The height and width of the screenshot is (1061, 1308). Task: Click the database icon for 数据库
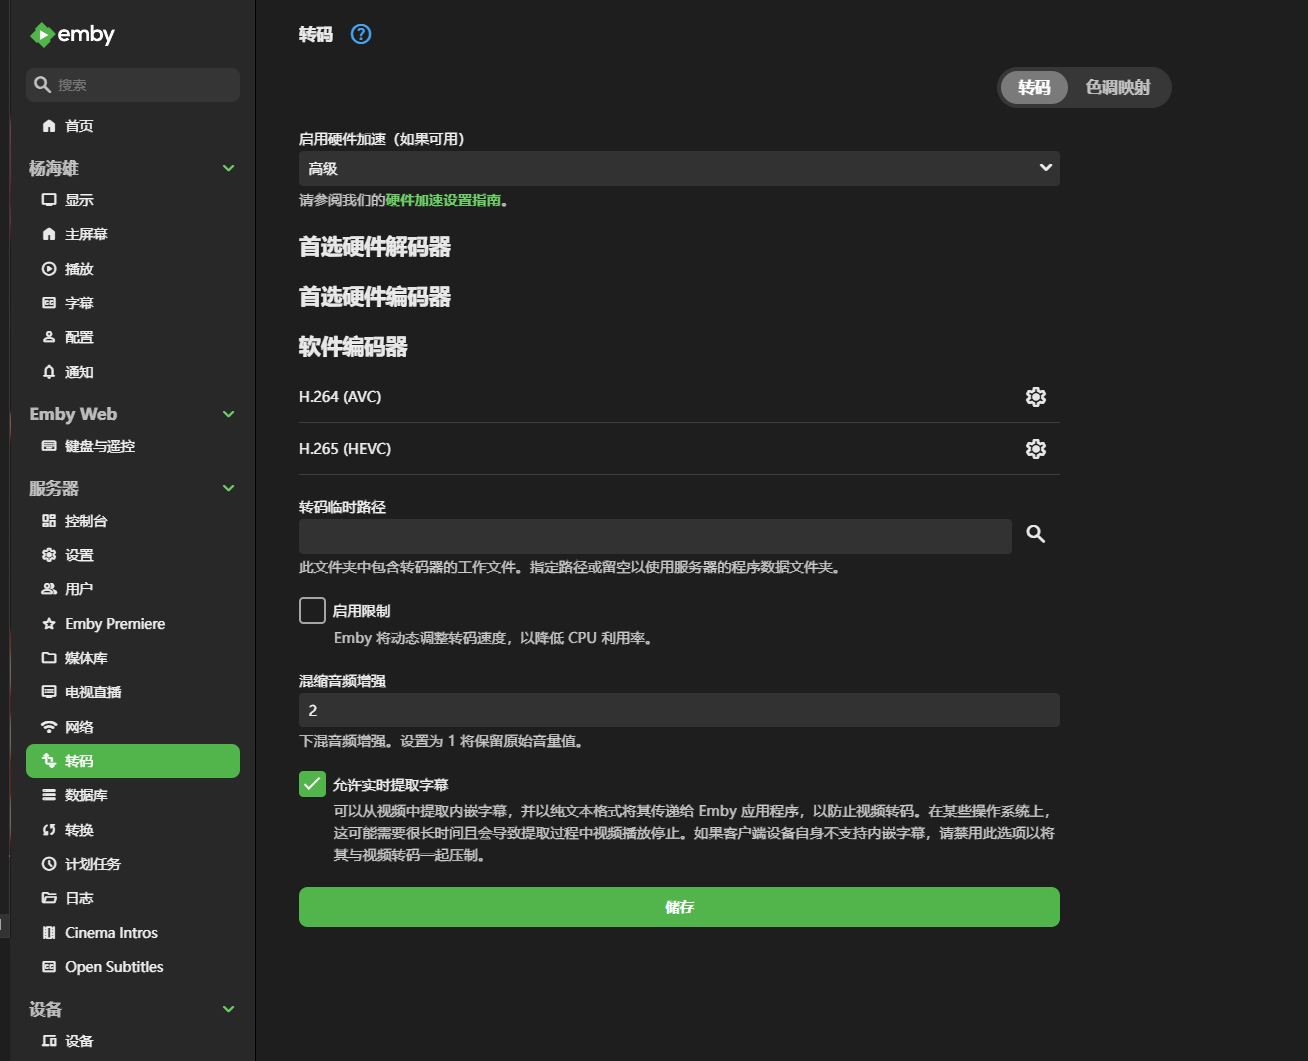point(49,795)
